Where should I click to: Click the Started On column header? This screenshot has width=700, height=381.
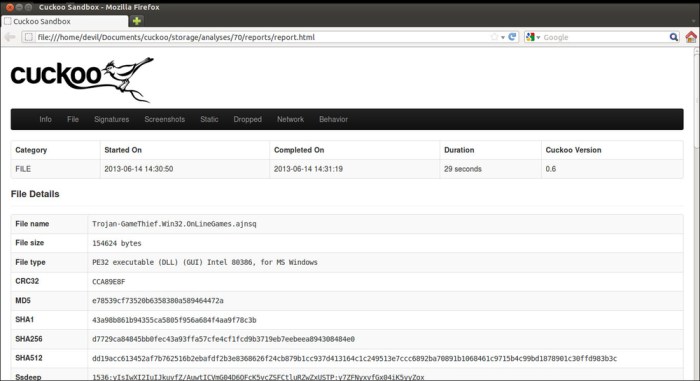123,150
